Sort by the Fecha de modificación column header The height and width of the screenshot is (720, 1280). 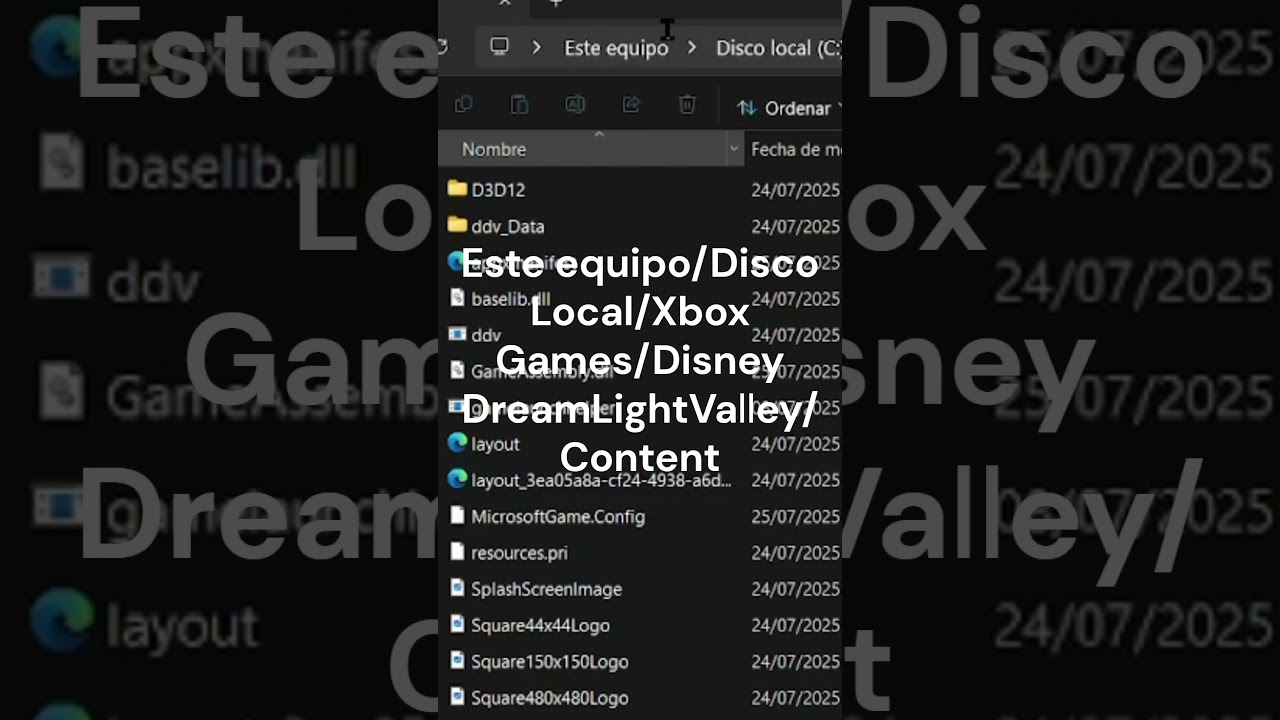point(796,149)
